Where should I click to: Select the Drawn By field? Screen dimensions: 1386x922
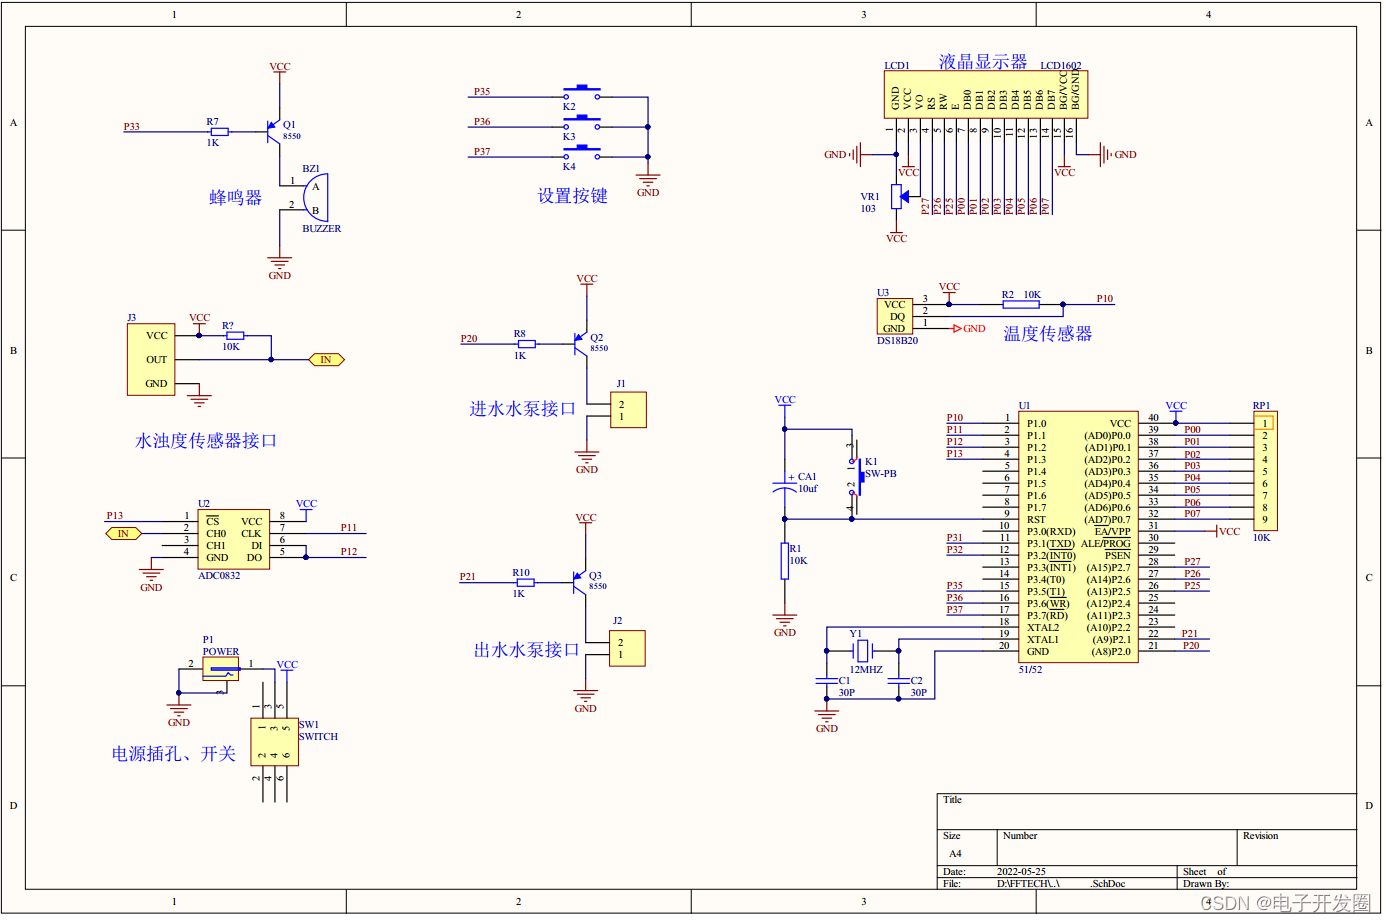tap(1268, 883)
